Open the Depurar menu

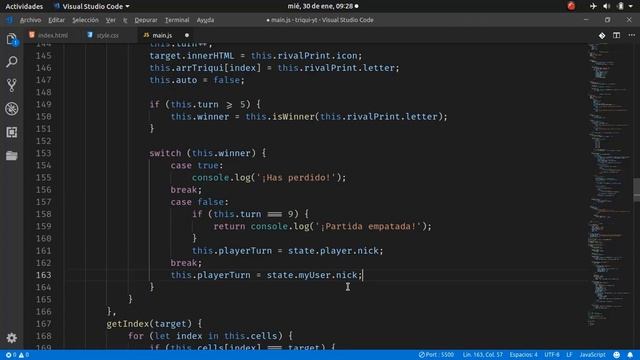click(146, 20)
